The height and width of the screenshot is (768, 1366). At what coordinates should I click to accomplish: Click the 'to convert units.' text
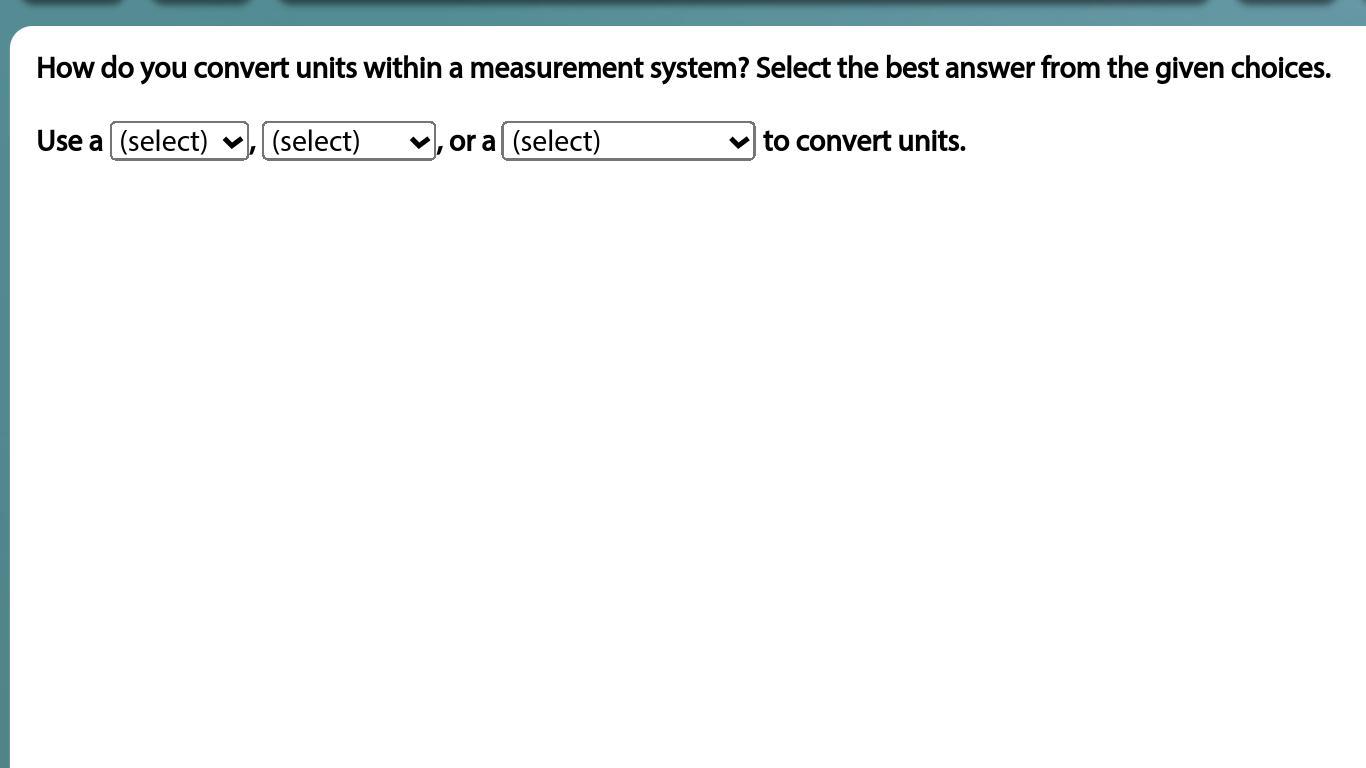tap(864, 141)
